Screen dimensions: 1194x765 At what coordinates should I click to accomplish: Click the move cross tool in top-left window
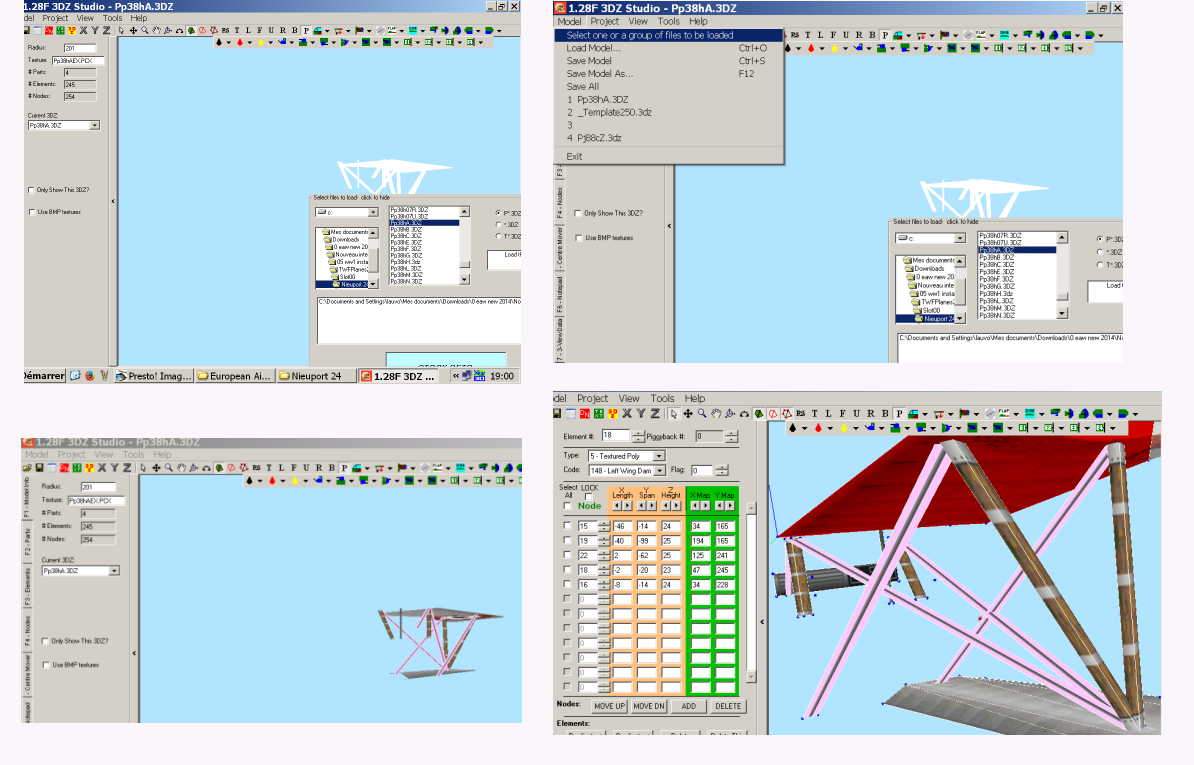click(133, 30)
